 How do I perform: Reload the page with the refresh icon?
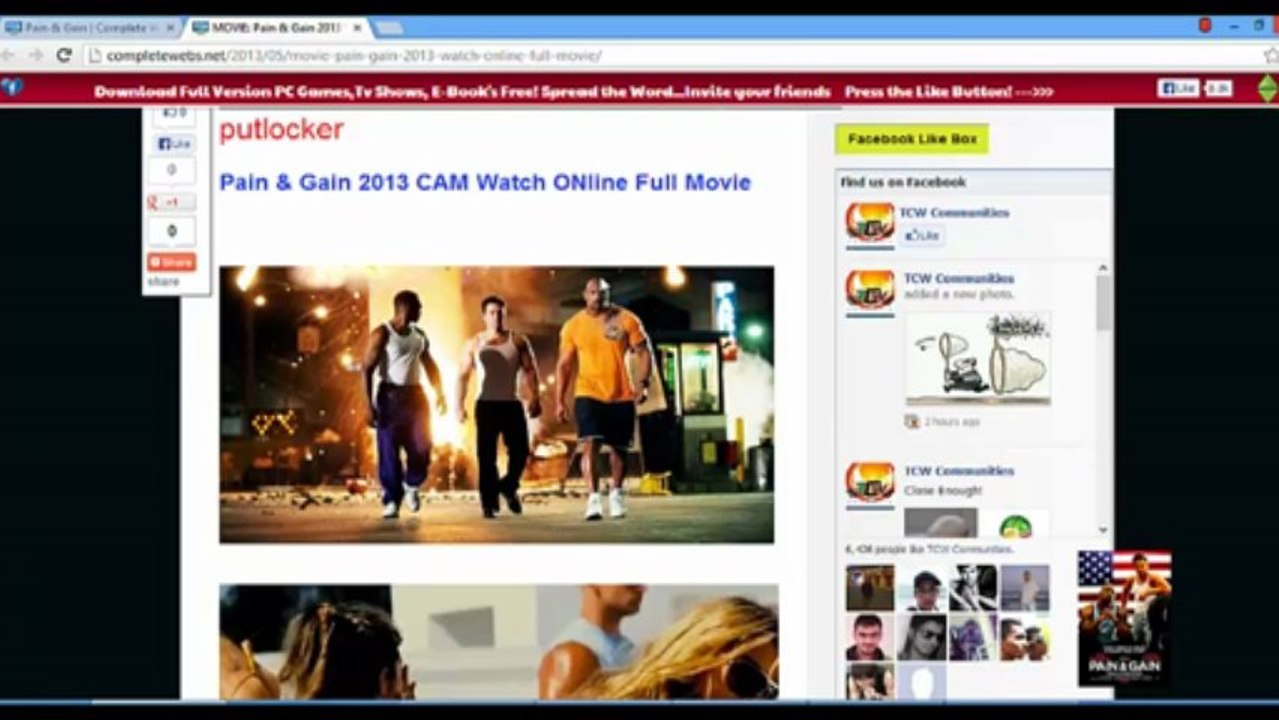pos(64,56)
